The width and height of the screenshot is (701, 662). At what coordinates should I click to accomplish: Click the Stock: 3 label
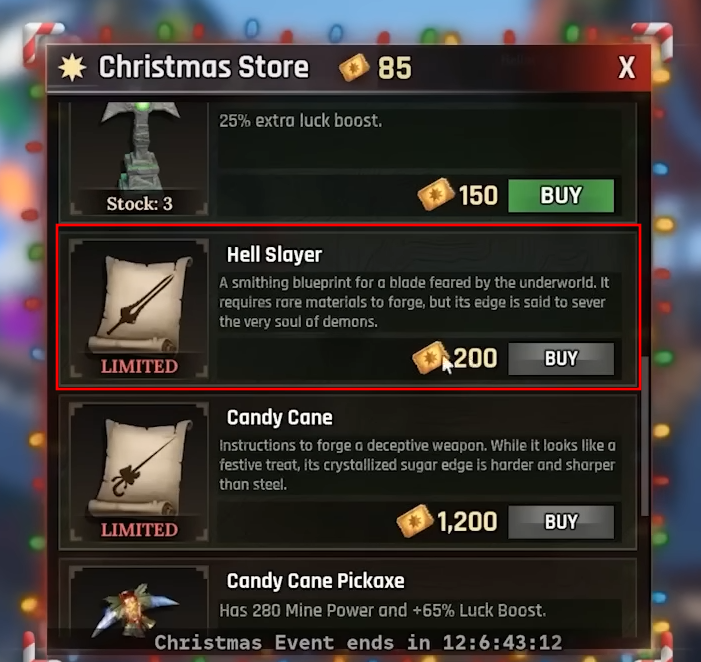tap(139, 204)
